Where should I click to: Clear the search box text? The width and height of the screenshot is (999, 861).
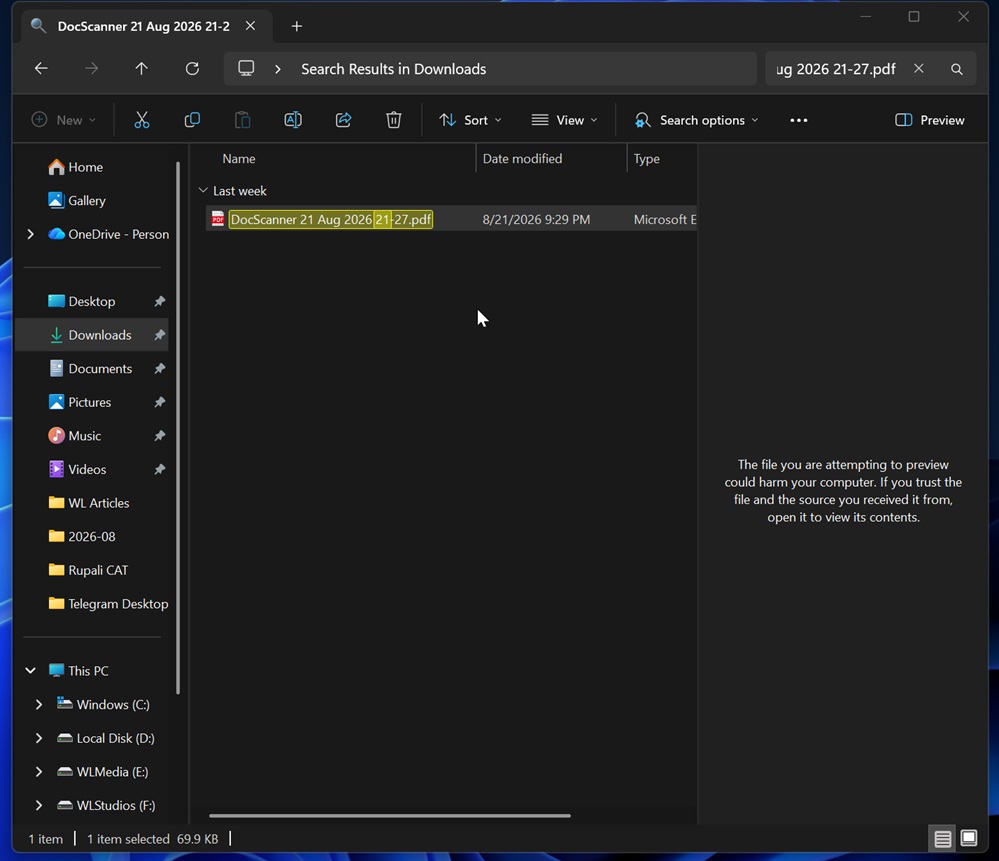[x=918, y=68]
